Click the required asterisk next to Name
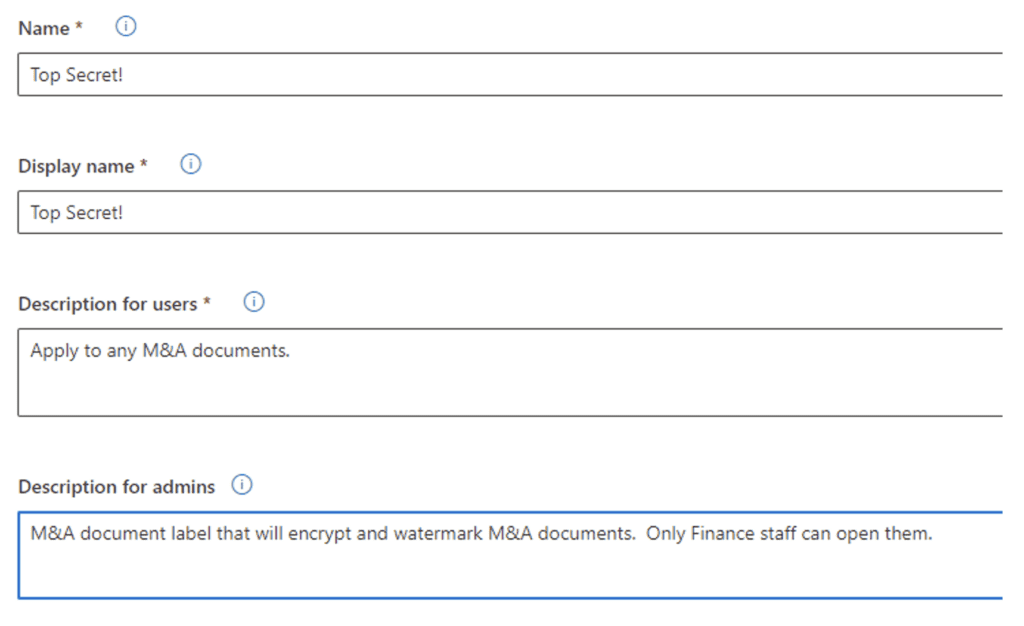The image size is (1024, 626). (x=79, y=26)
